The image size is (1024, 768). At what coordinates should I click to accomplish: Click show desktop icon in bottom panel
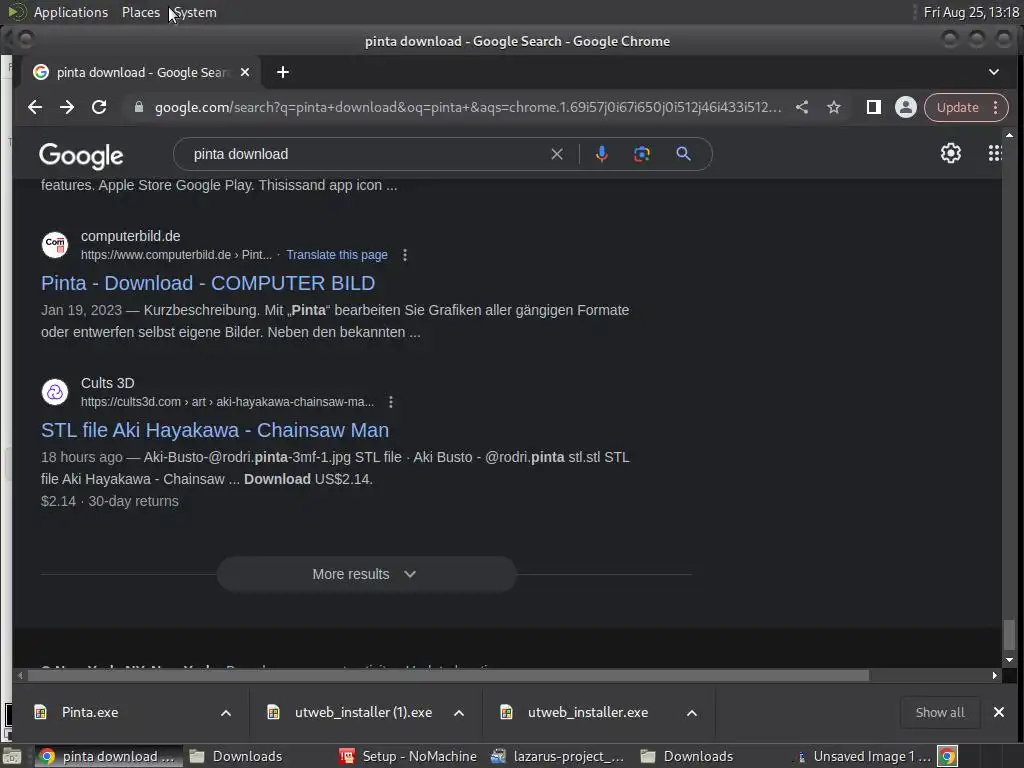click(12, 756)
